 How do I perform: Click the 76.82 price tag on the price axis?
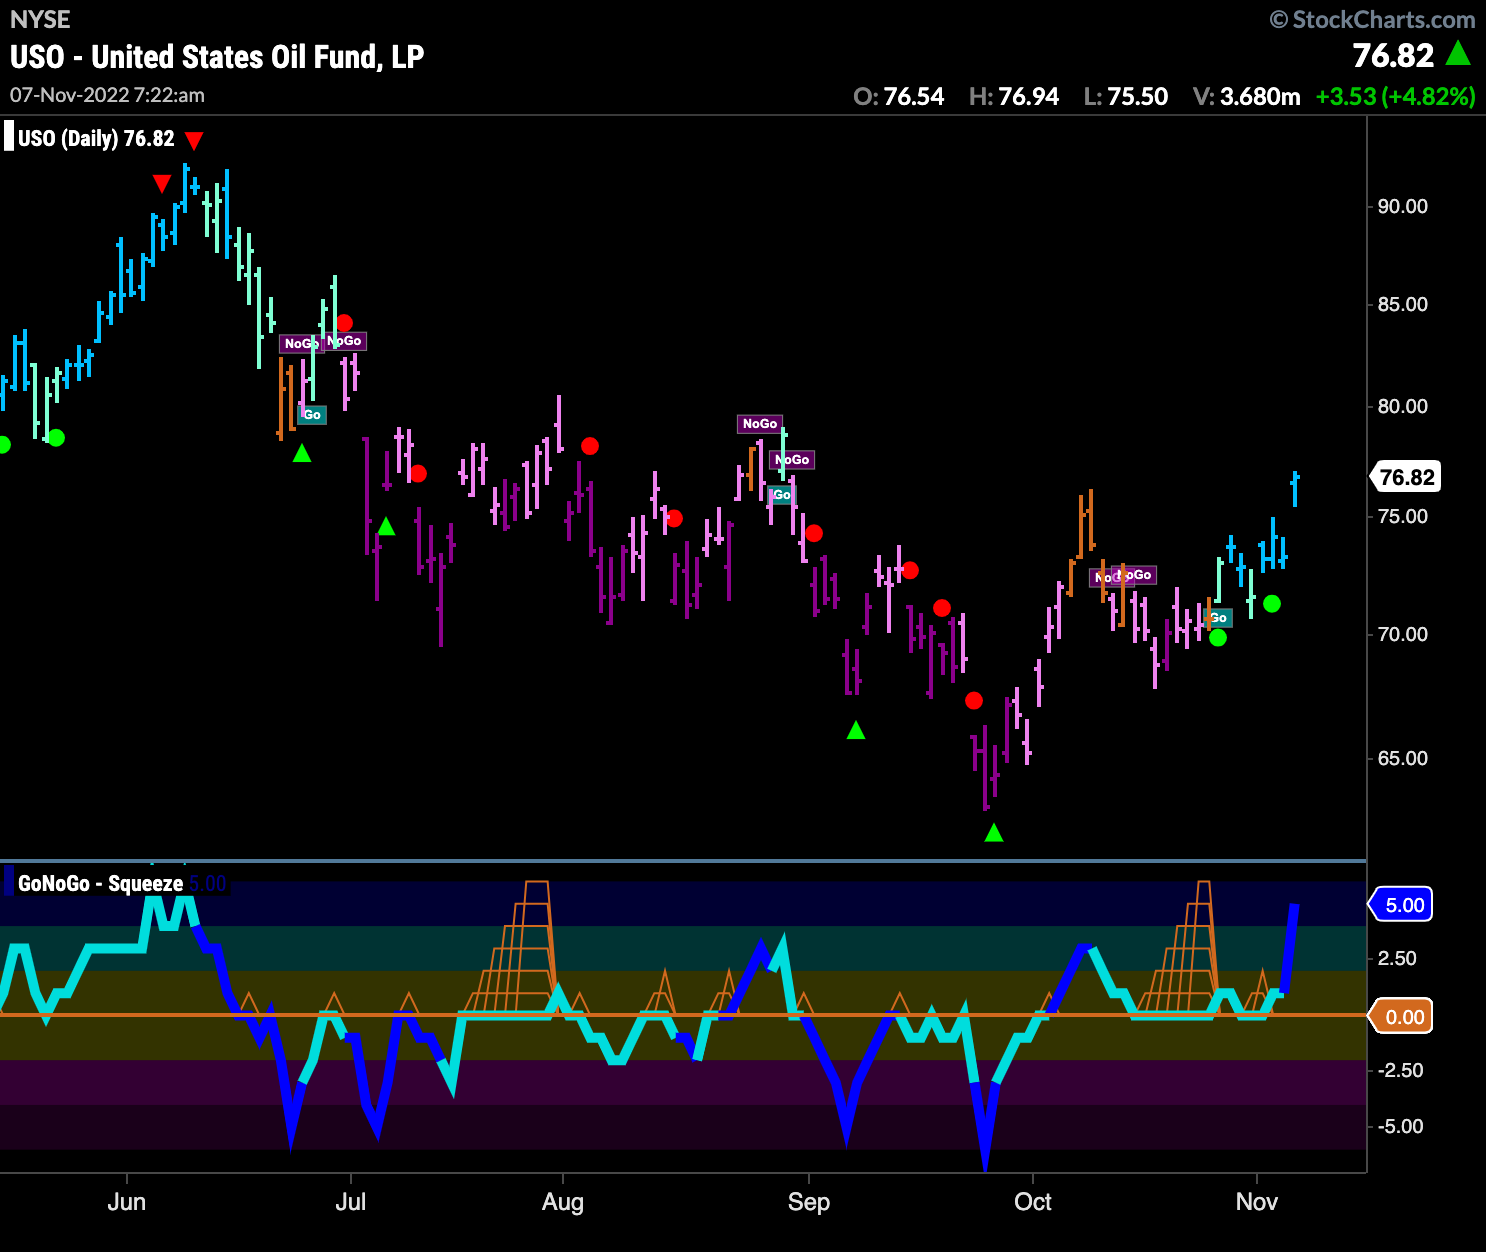(1407, 477)
